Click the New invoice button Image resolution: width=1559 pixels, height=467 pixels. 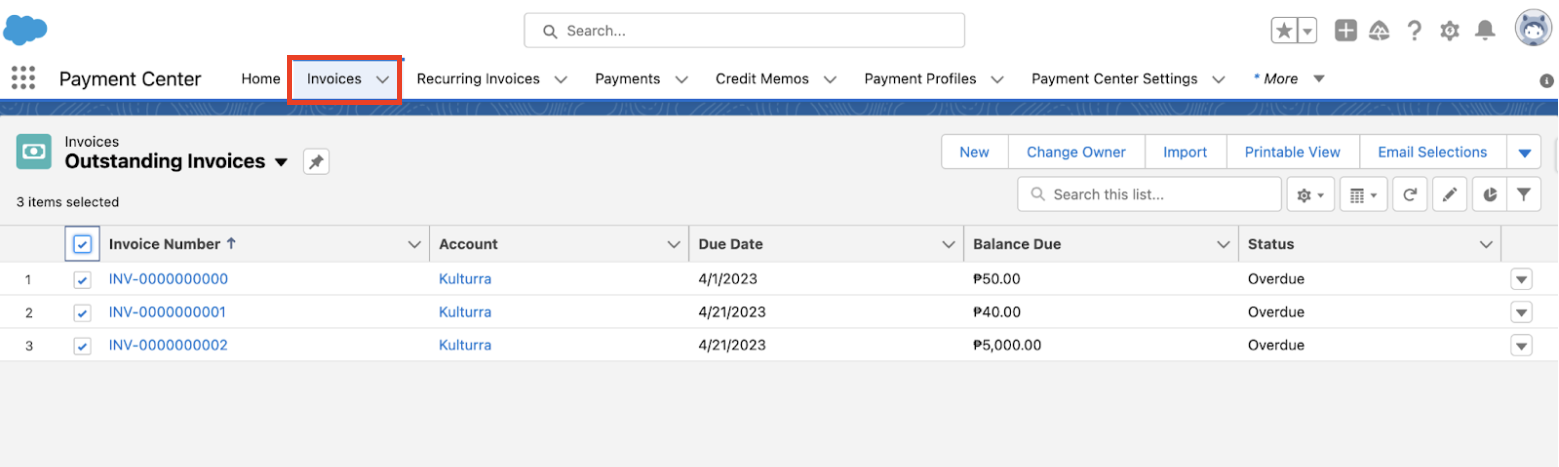tap(973, 152)
